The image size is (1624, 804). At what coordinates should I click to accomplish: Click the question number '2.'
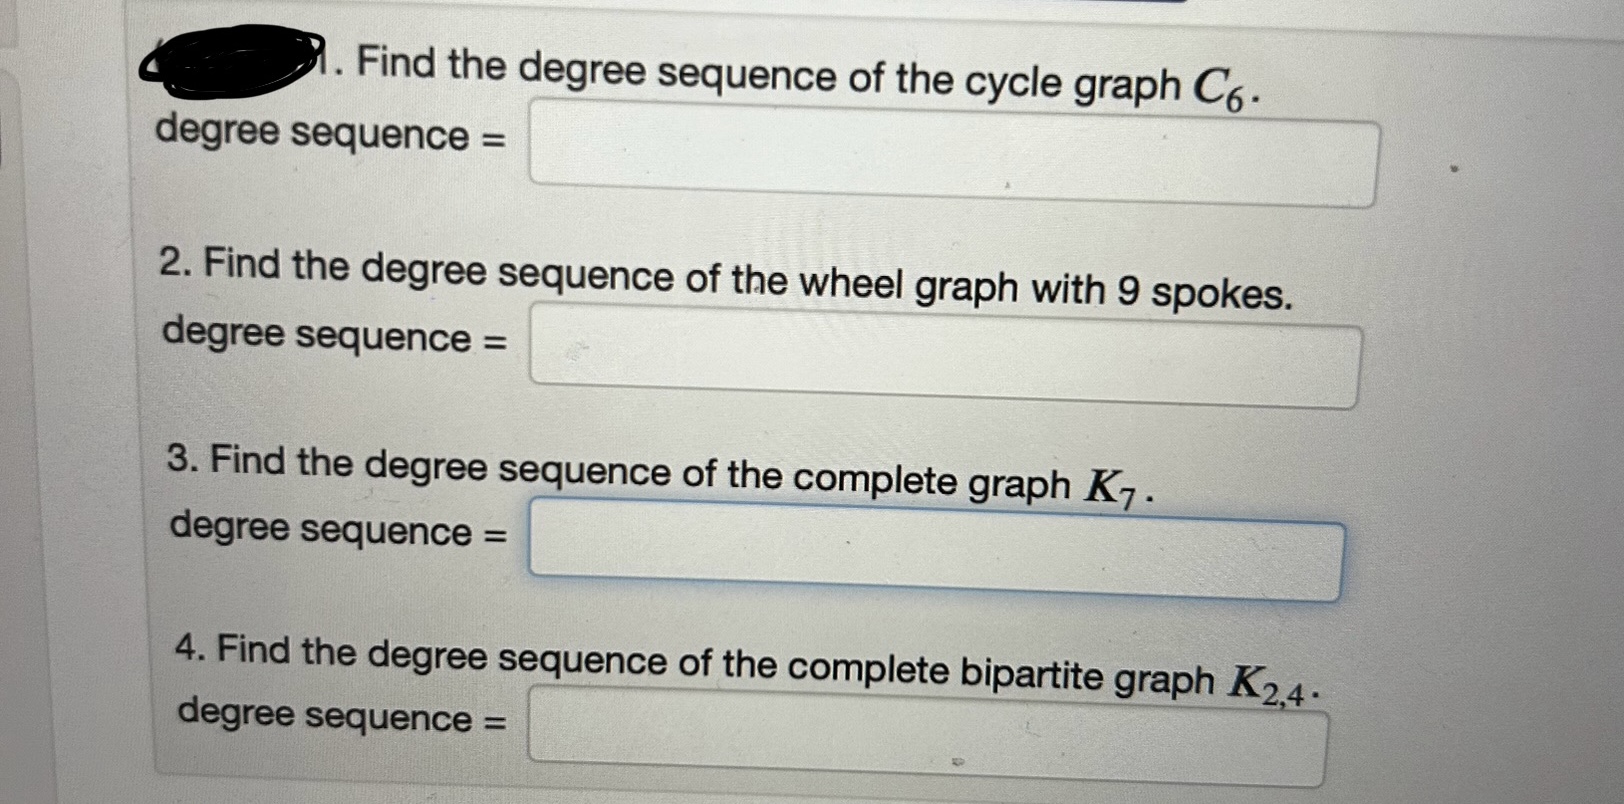[176, 263]
